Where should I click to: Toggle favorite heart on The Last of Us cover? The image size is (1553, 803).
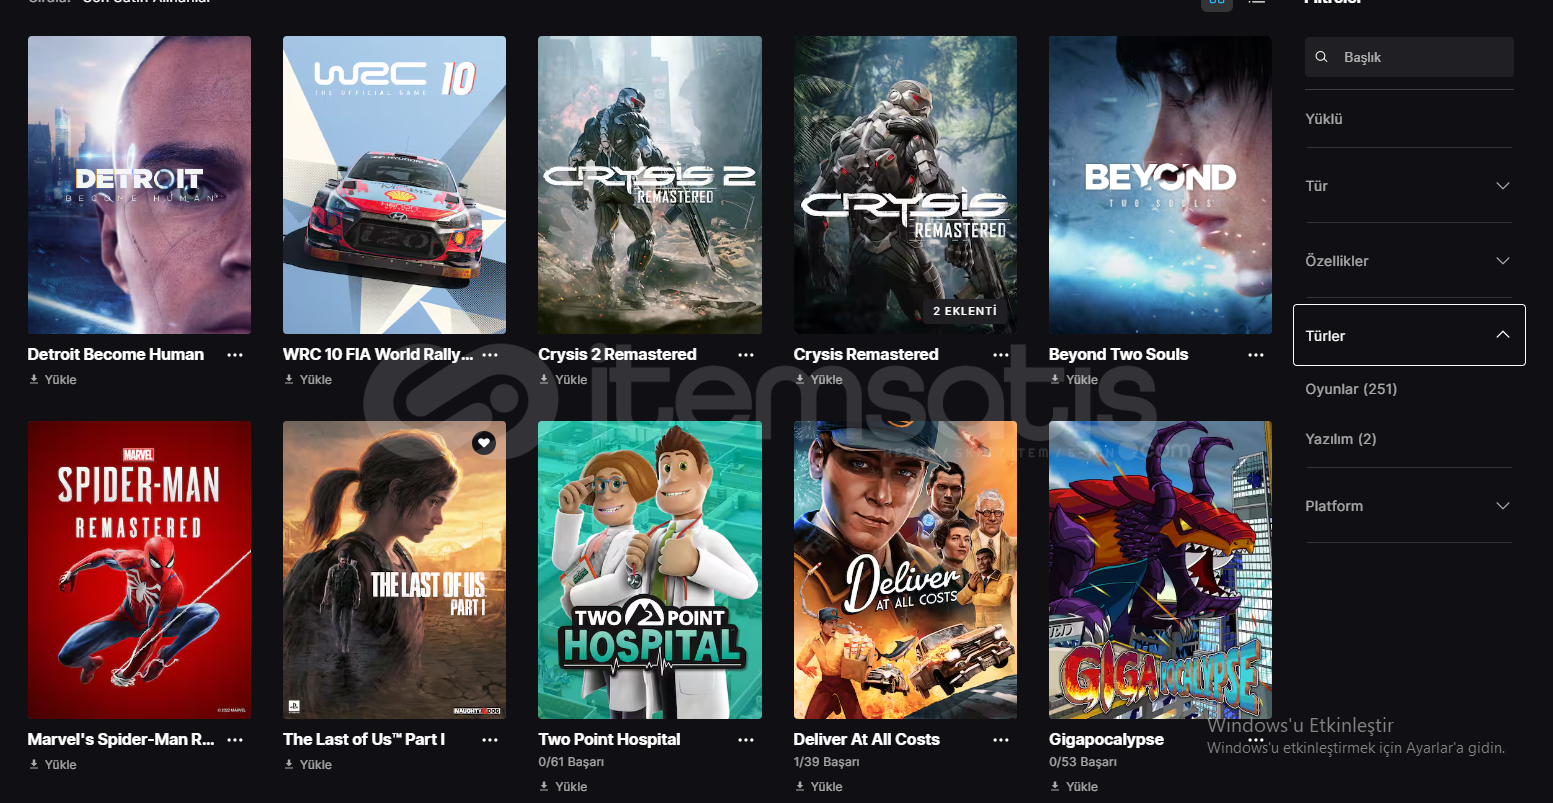(484, 442)
